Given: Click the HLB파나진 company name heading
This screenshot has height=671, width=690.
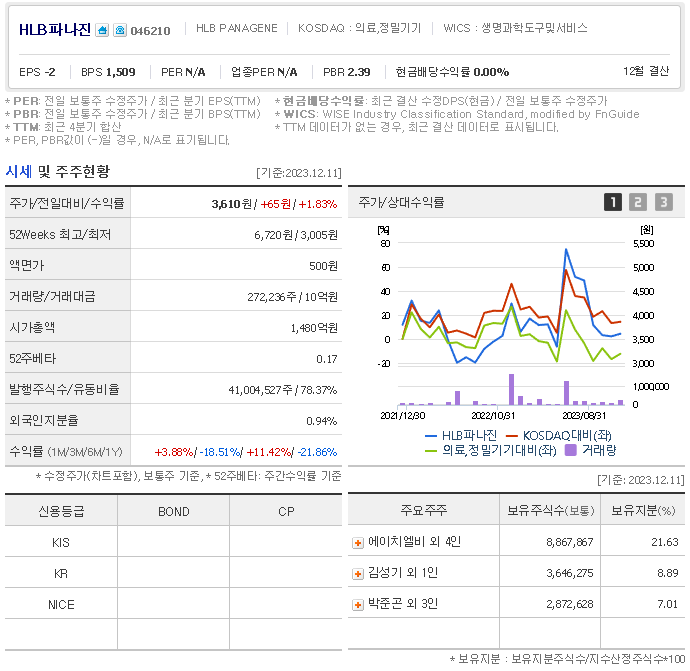Looking at the screenshot, I should click(x=55, y=29).
